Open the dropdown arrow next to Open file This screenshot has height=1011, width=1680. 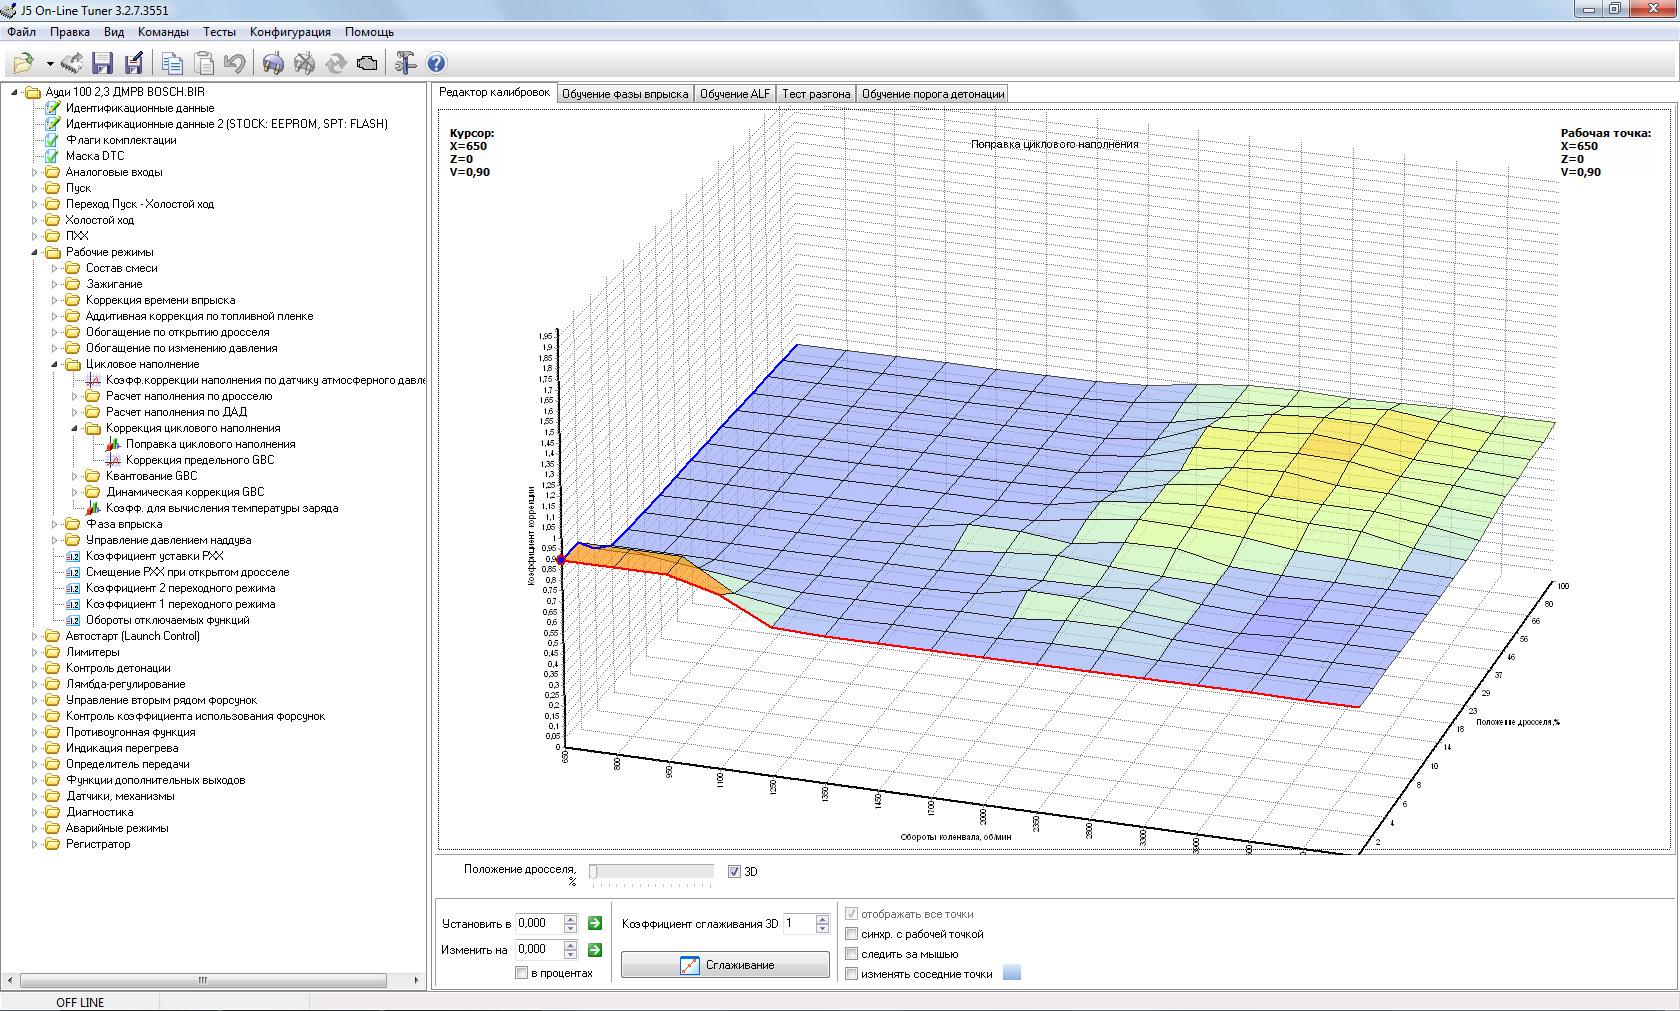pos(49,64)
